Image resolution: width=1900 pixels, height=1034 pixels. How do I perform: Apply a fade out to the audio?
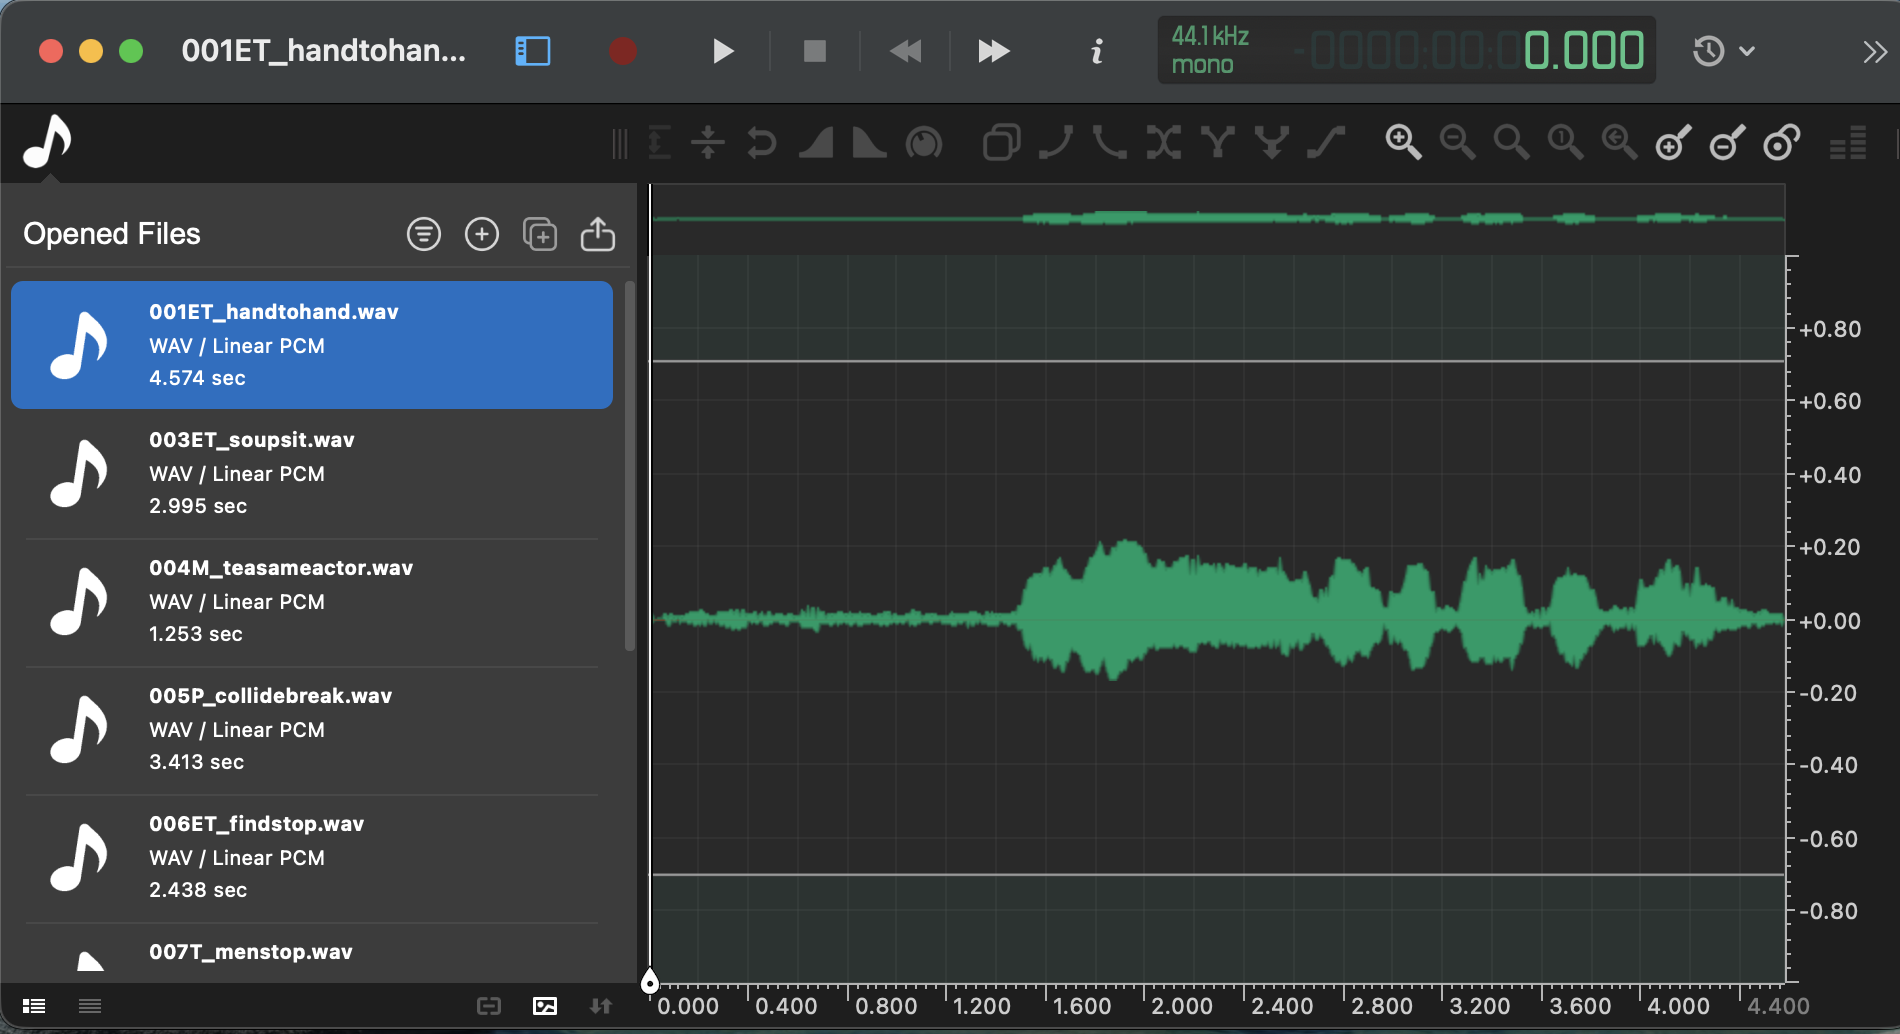[868, 143]
